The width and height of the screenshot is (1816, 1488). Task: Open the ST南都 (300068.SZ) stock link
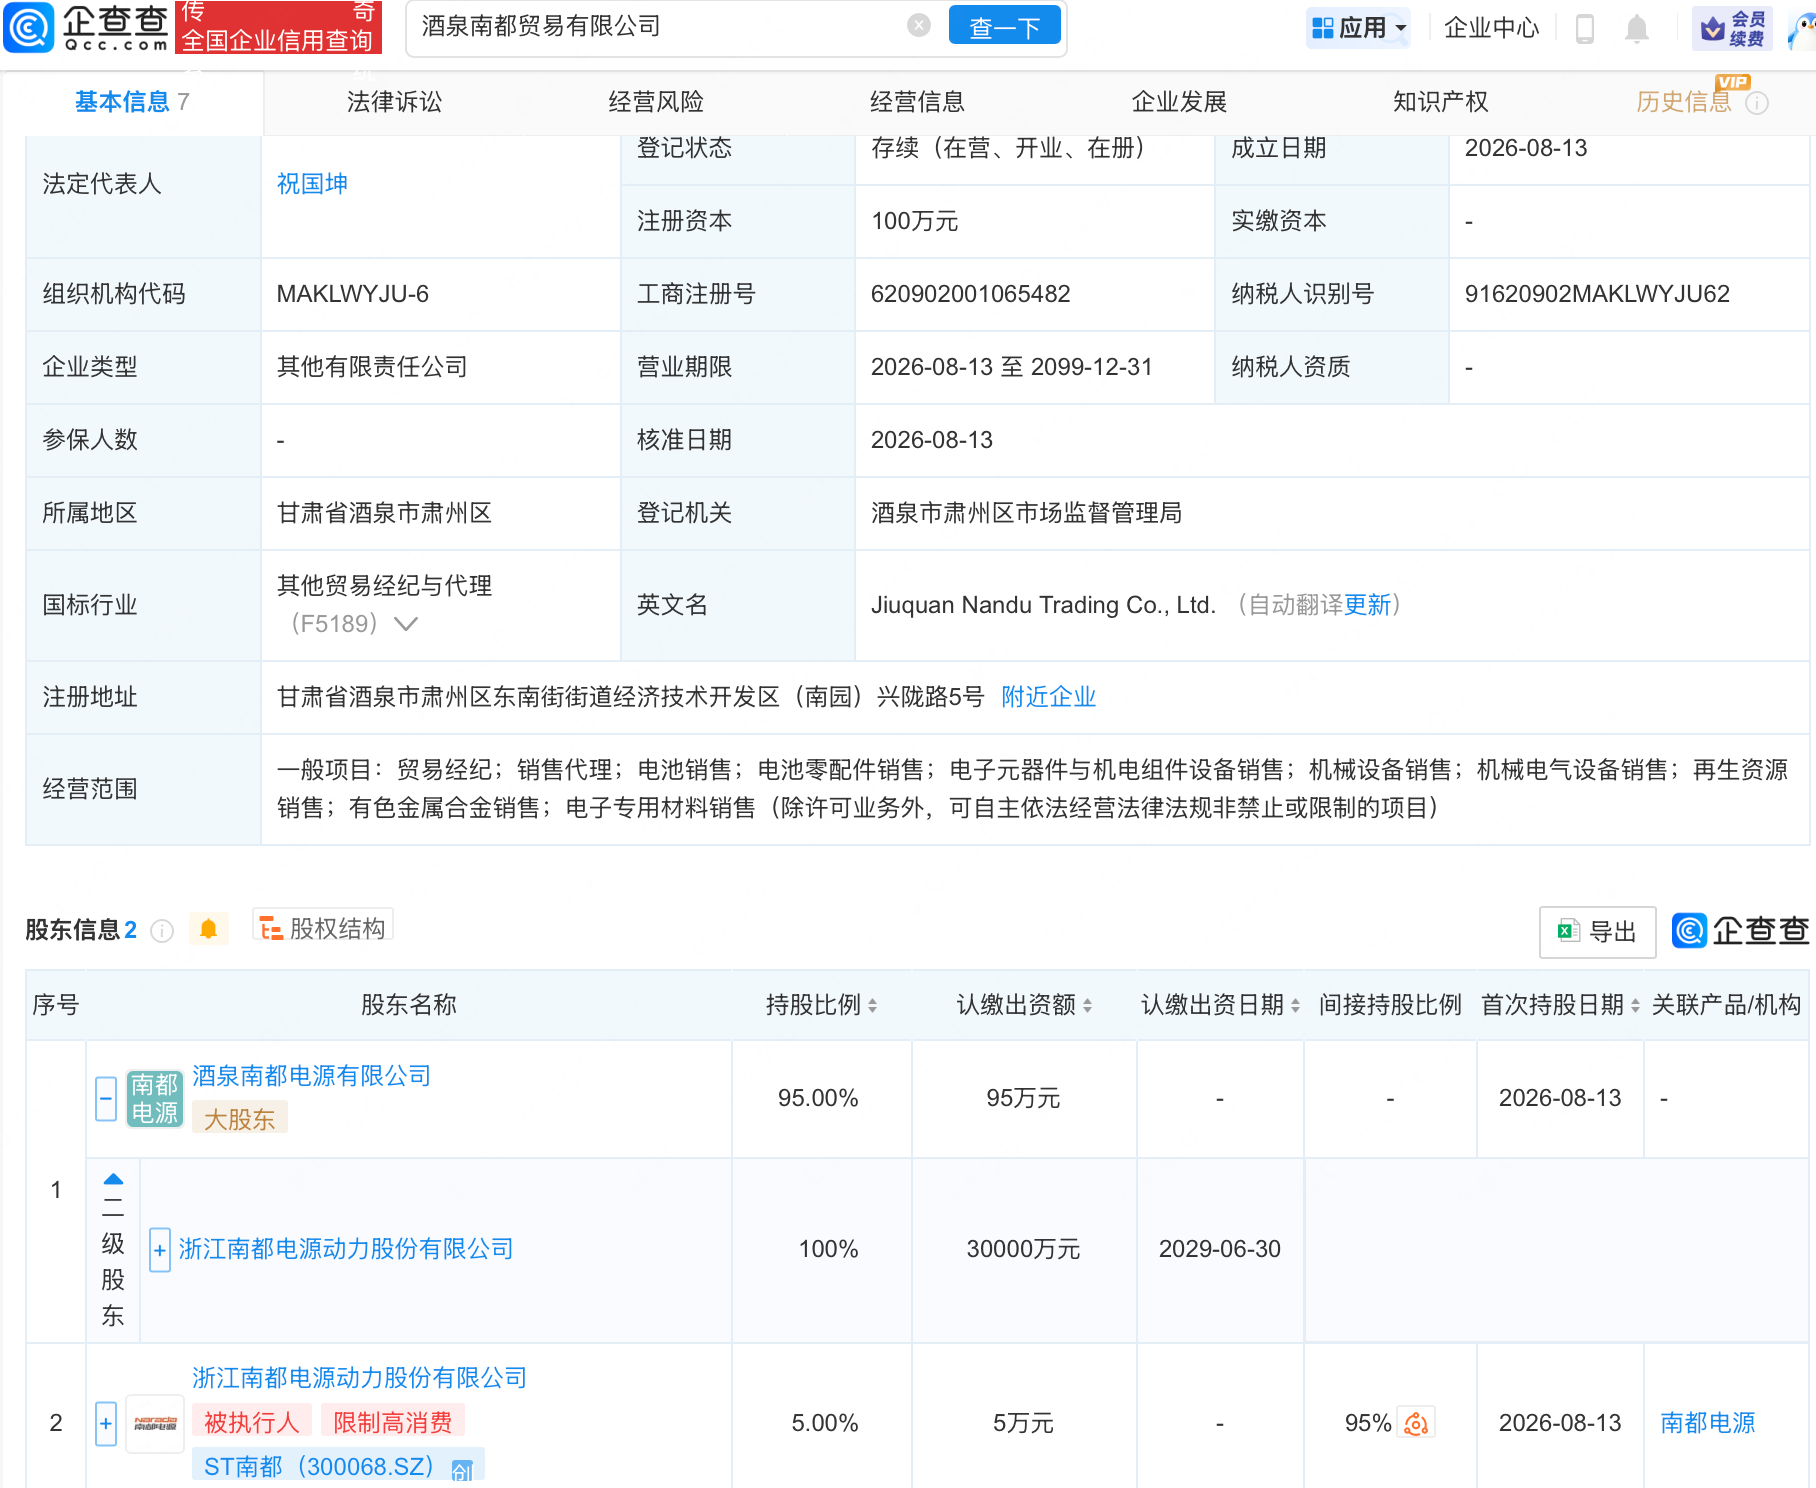(319, 1467)
